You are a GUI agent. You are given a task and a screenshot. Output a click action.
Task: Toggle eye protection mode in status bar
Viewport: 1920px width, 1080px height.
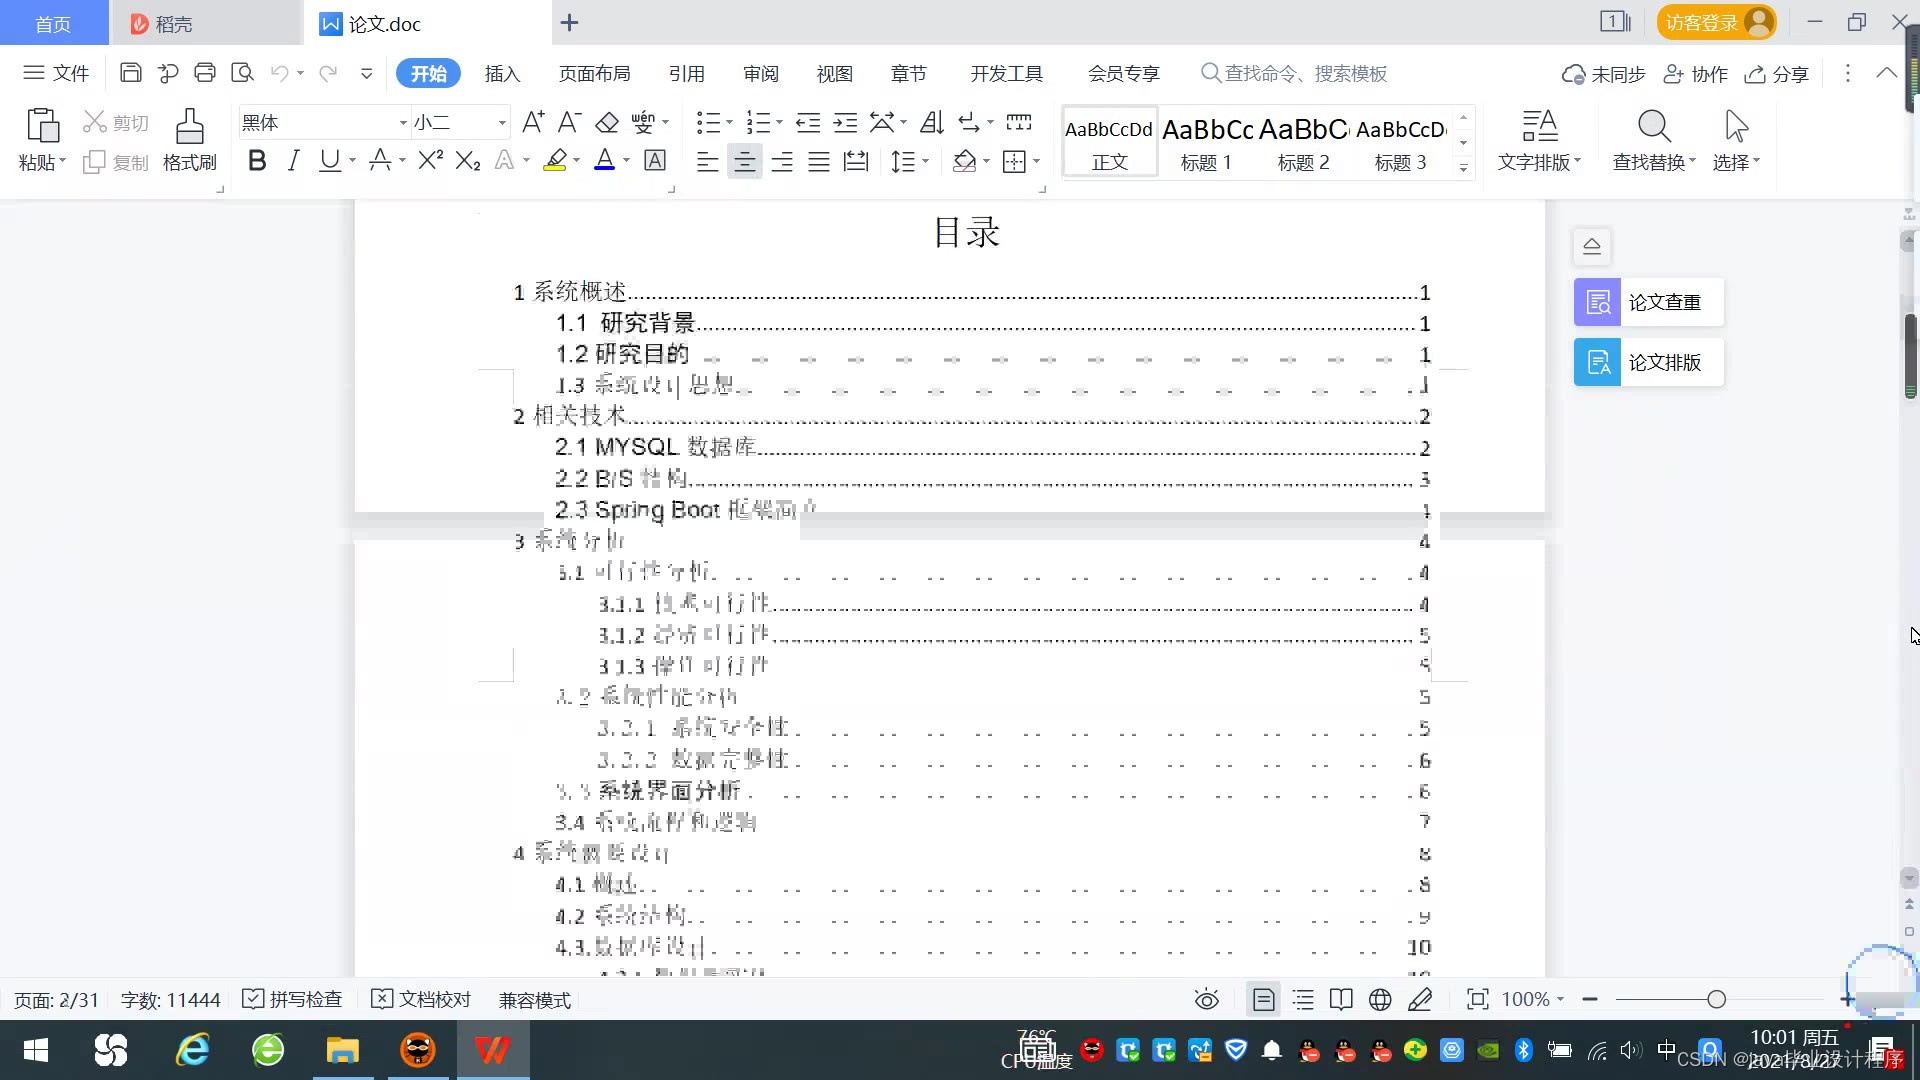[x=1206, y=1000]
